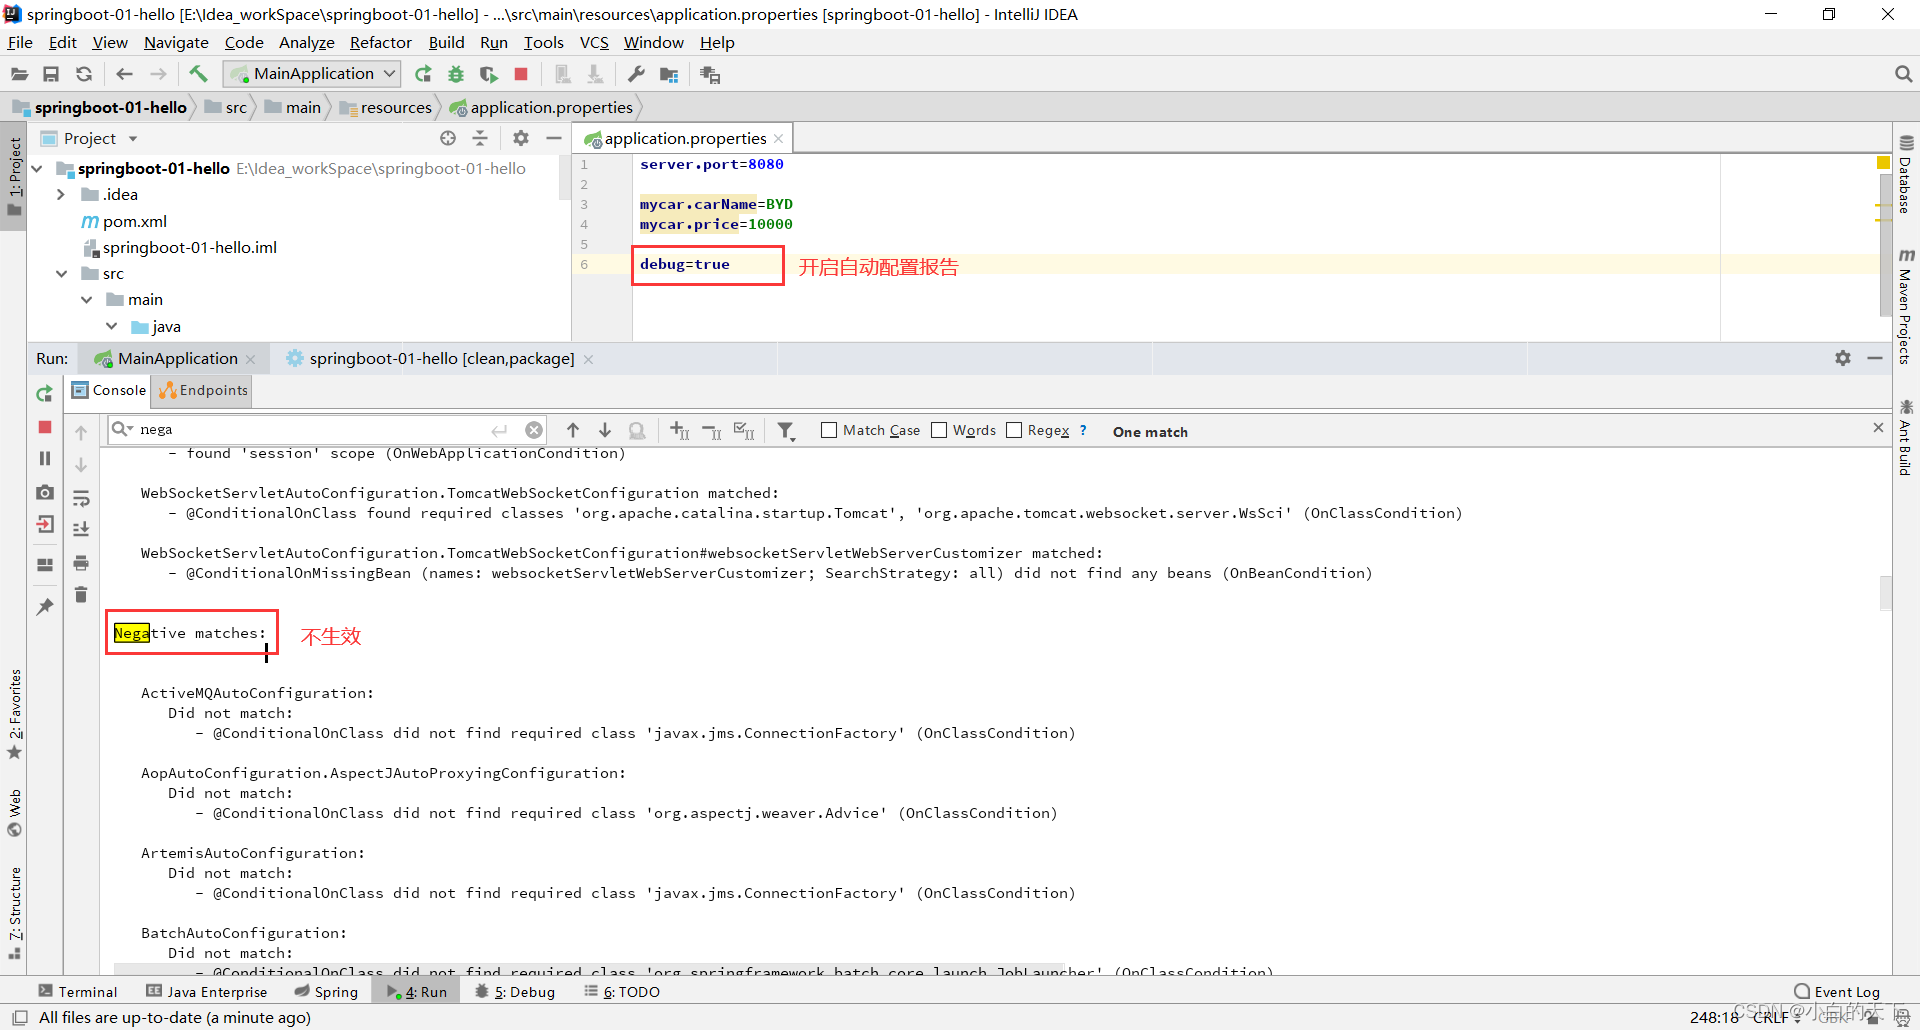Stop the application with the red square in main toolbar
1920x1030 pixels.
pos(521,74)
